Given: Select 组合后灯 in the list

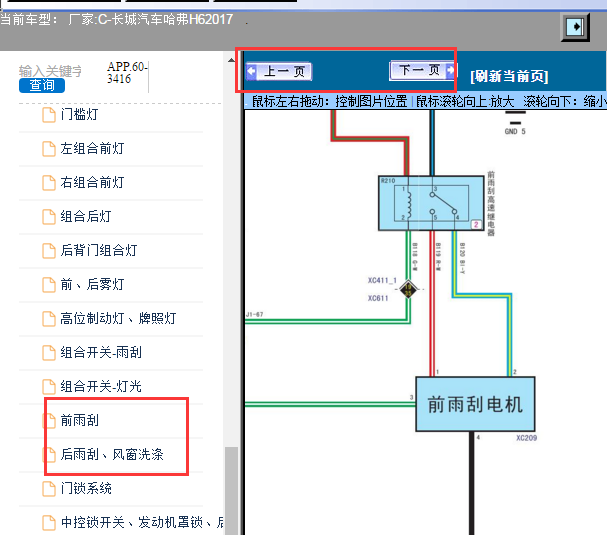Looking at the screenshot, I should (x=86, y=216).
